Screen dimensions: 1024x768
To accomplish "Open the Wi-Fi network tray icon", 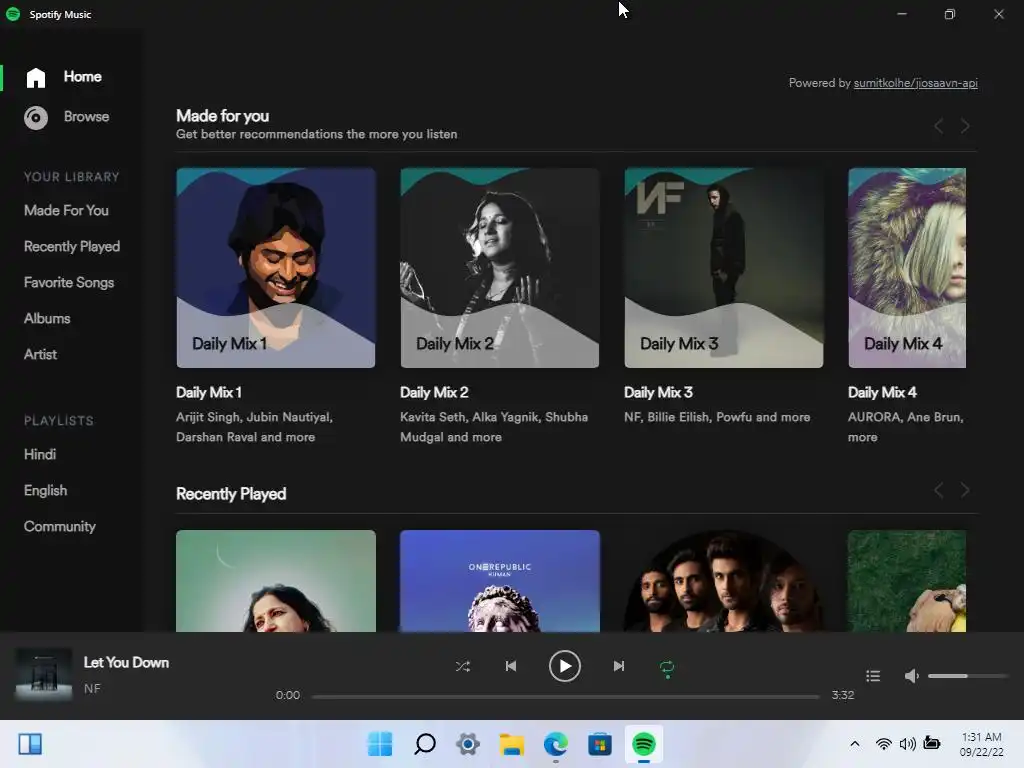I will click(x=884, y=744).
